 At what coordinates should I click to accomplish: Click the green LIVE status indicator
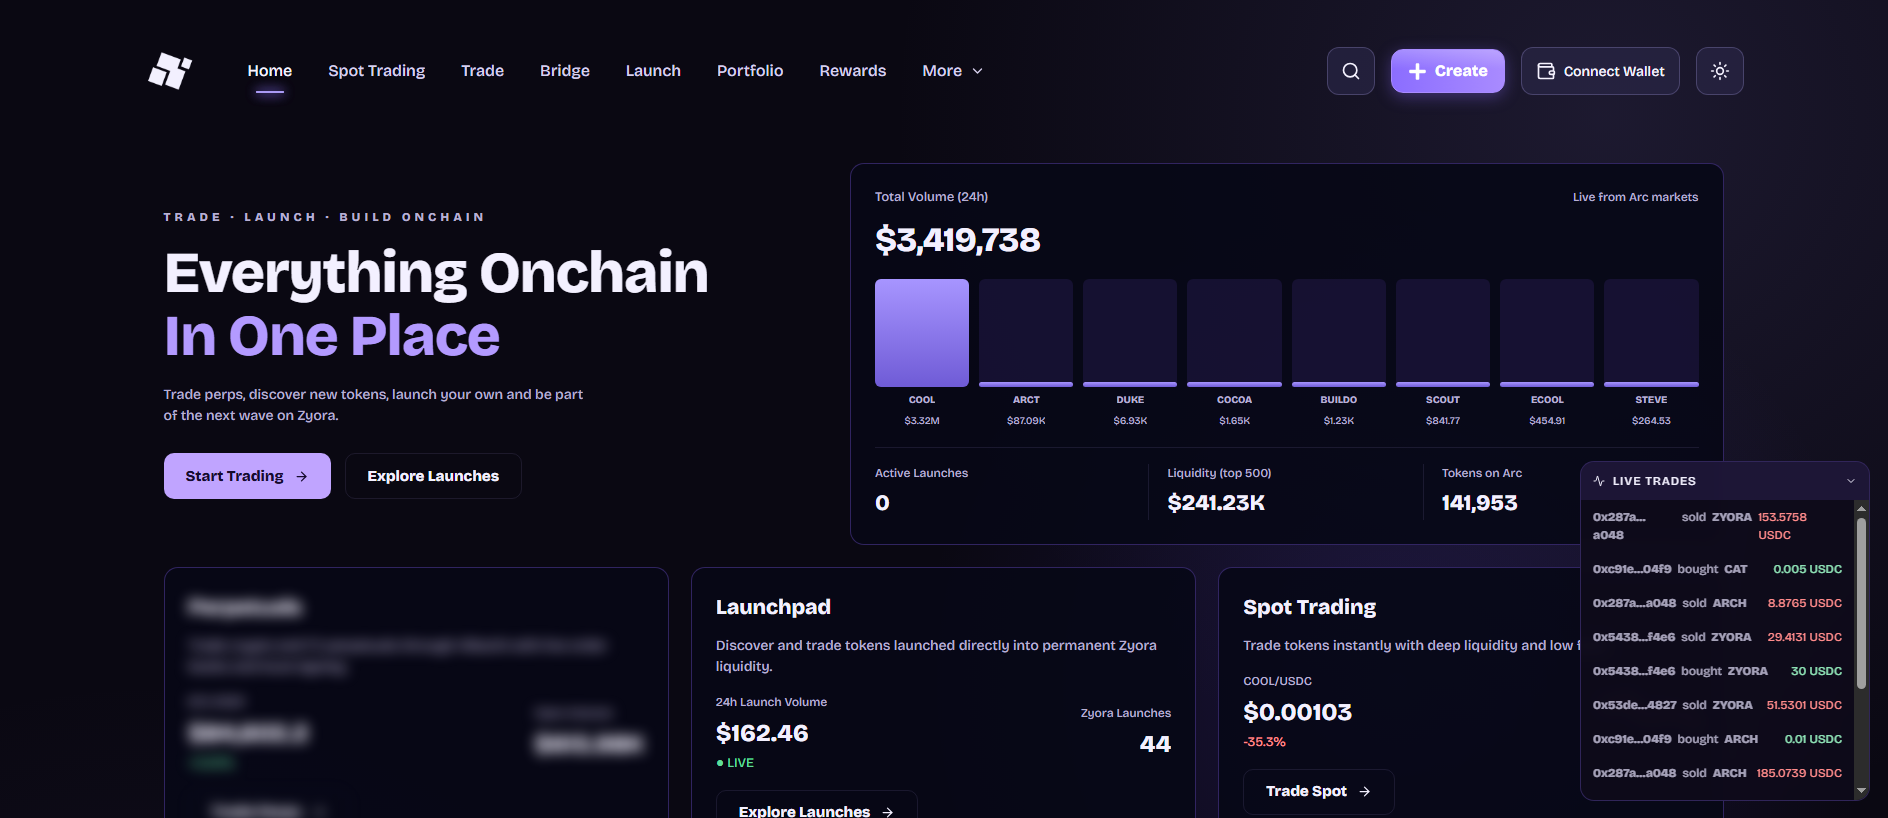(735, 763)
